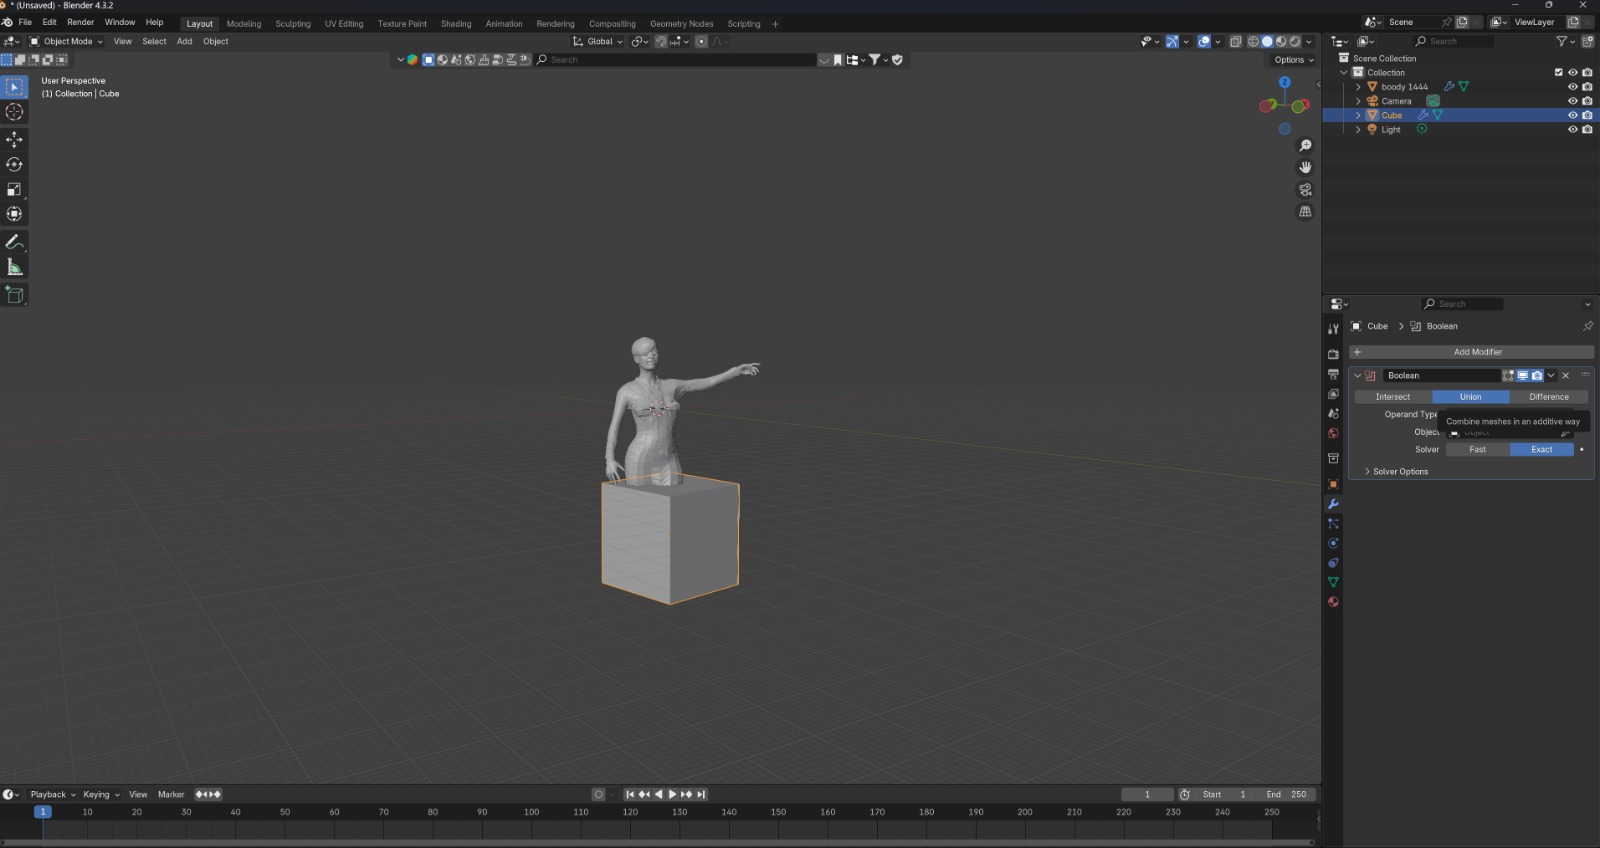Activate the Annotate tool

click(x=14, y=242)
